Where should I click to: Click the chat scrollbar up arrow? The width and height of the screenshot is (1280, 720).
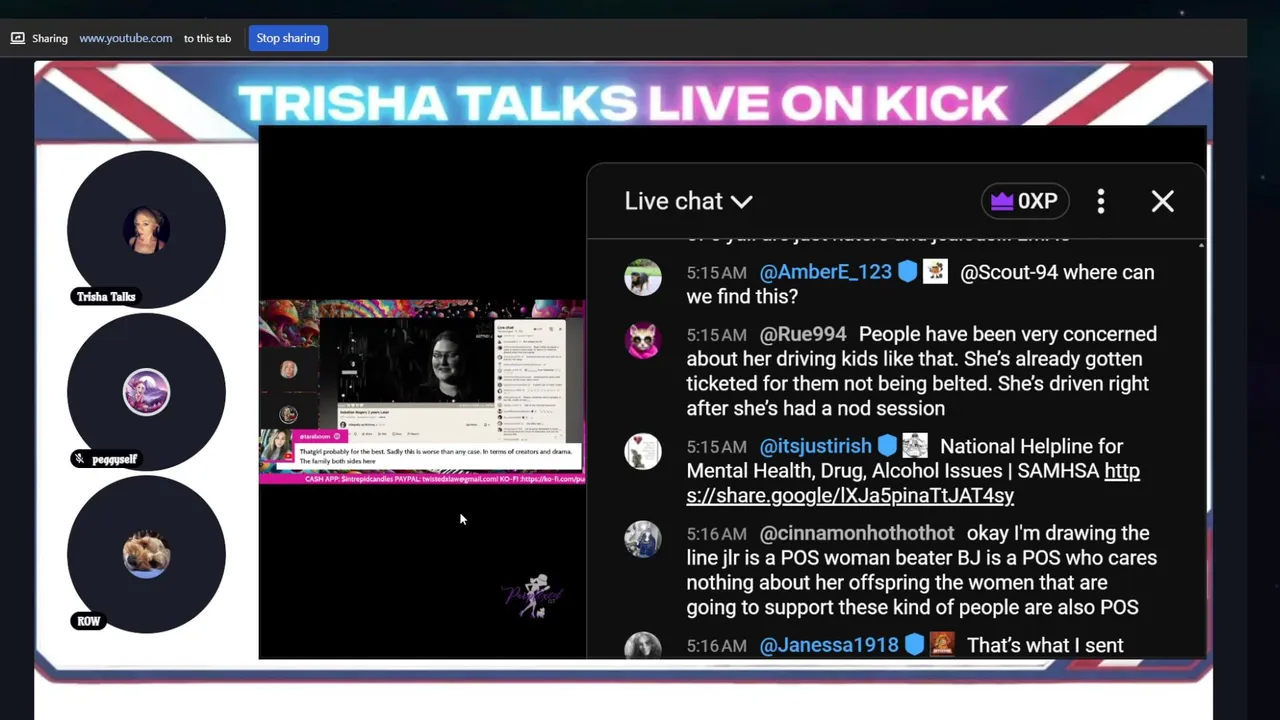[x=1201, y=245]
